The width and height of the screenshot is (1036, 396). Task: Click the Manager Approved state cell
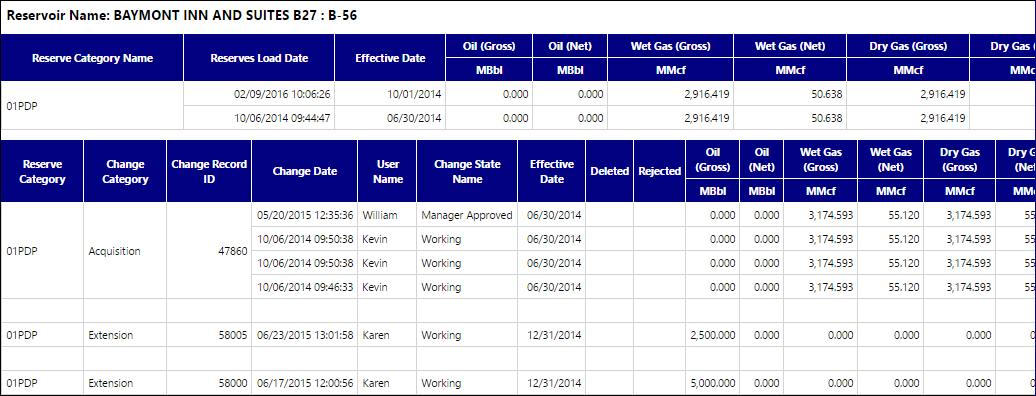tap(467, 215)
